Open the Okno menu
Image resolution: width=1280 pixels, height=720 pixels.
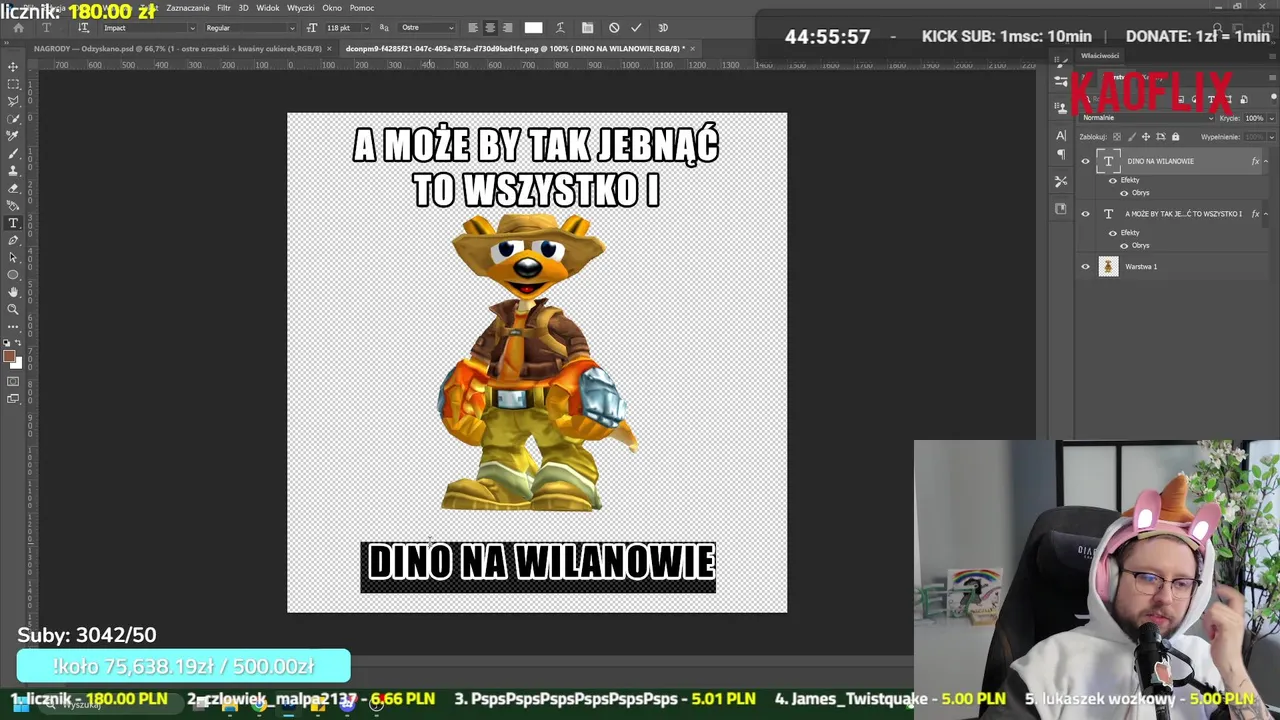coord(332,8)
